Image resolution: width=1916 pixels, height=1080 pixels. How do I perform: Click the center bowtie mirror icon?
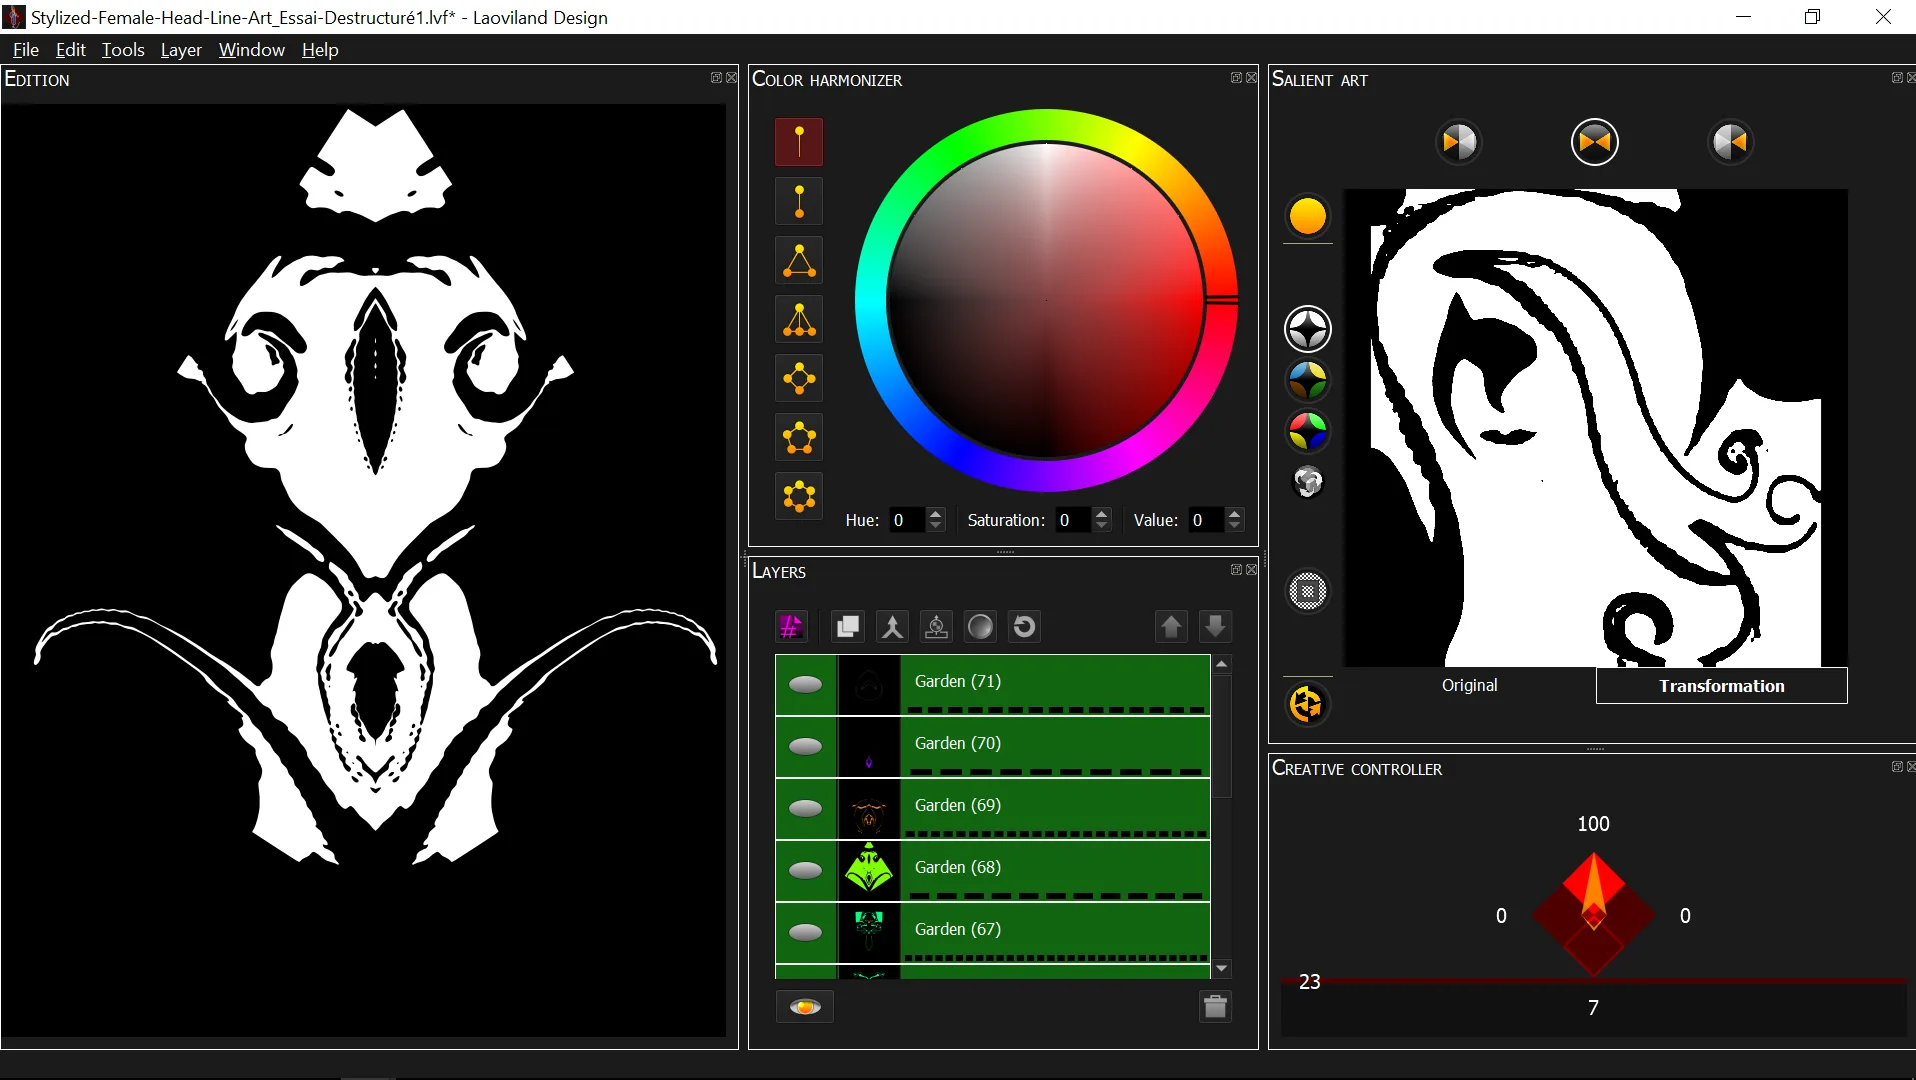(1595, 142)
